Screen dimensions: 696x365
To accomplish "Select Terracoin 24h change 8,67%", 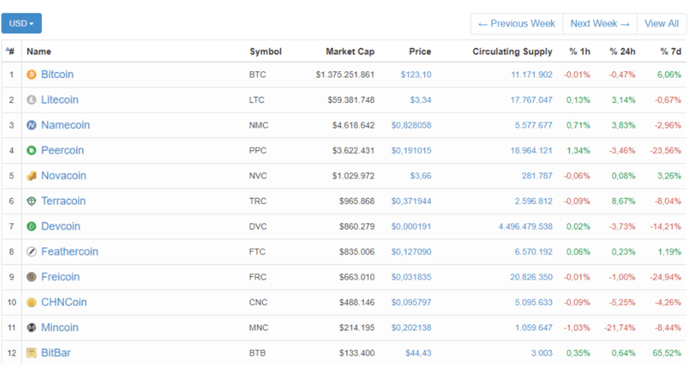I will pyautogui.click(x=623, y=201).
